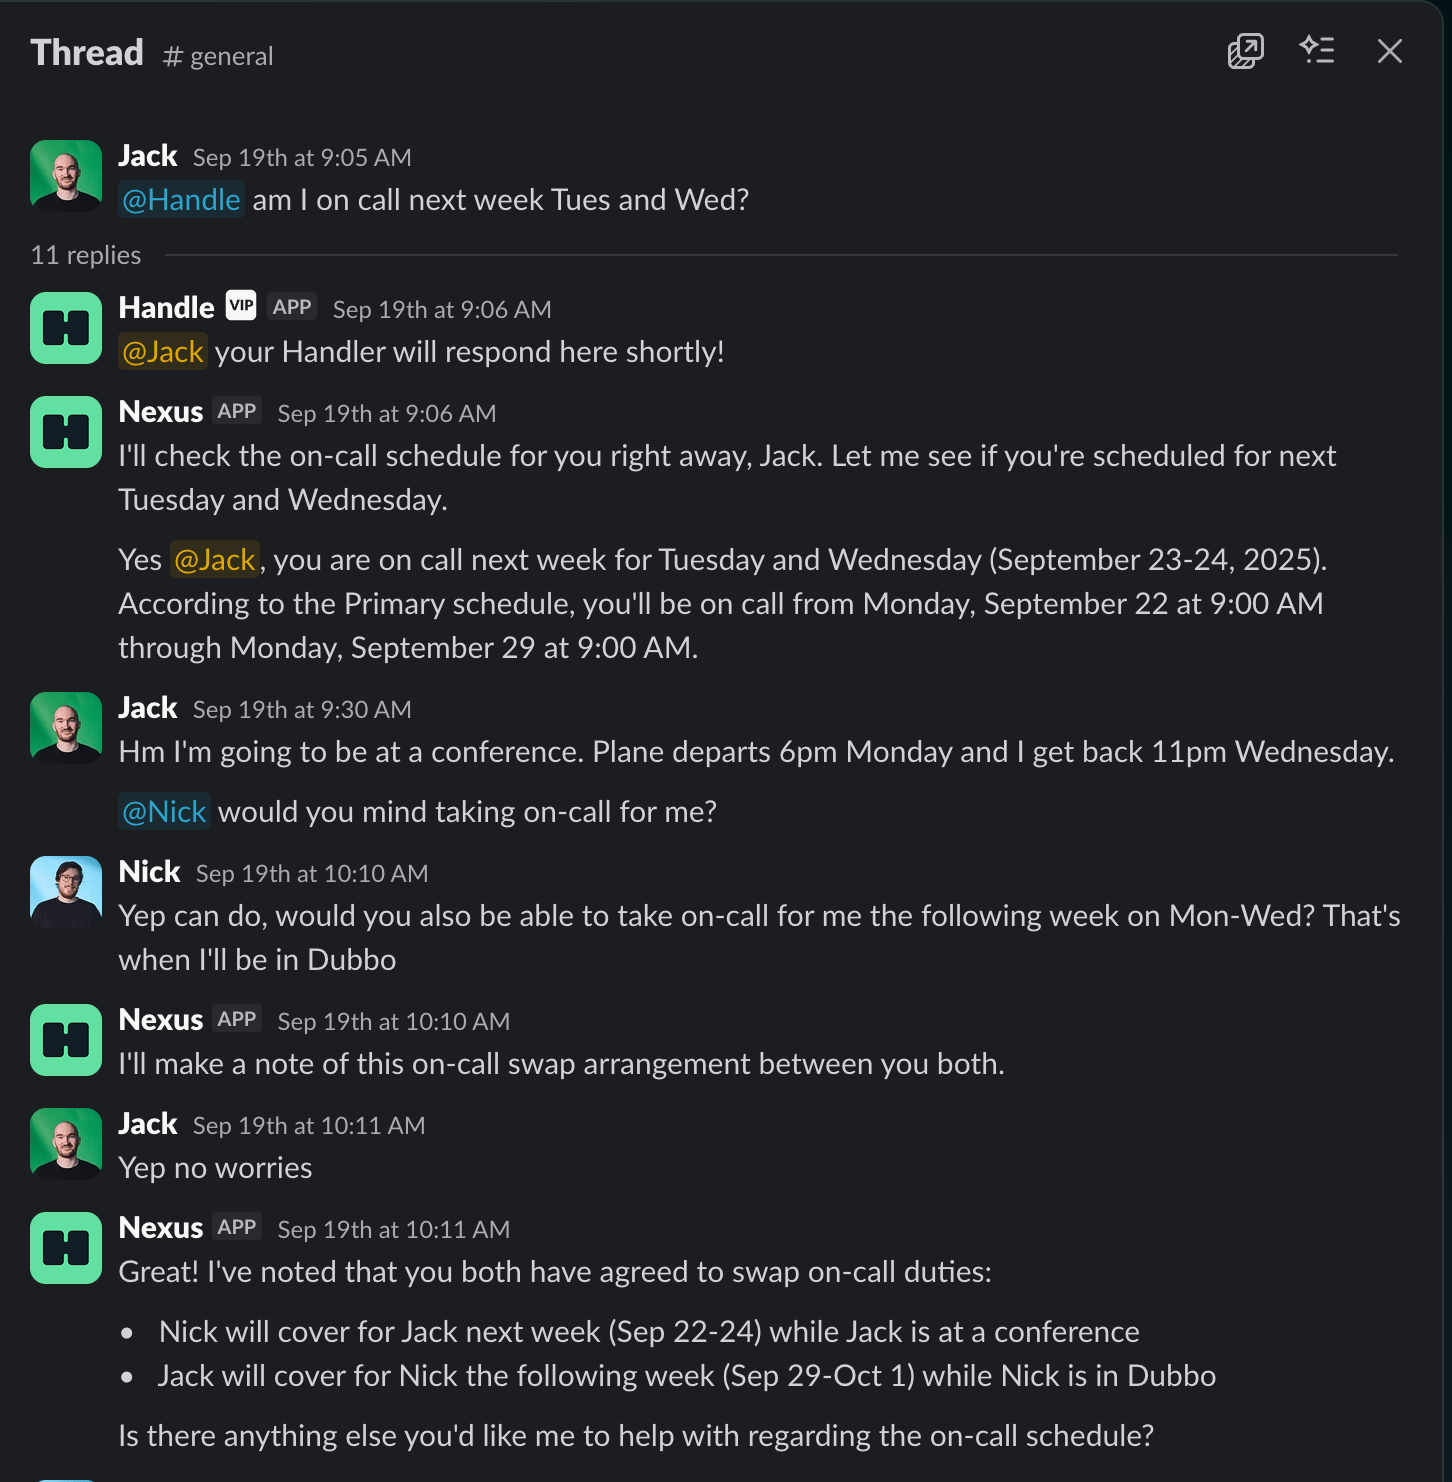
Task: Click the #general channel name in header
Action: [x=218, y=56]
